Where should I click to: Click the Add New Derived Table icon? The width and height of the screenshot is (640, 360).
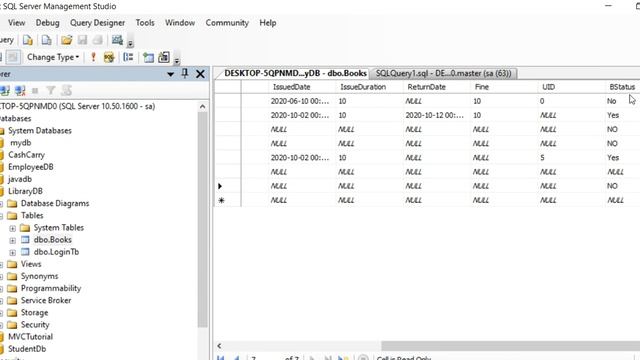164,57
